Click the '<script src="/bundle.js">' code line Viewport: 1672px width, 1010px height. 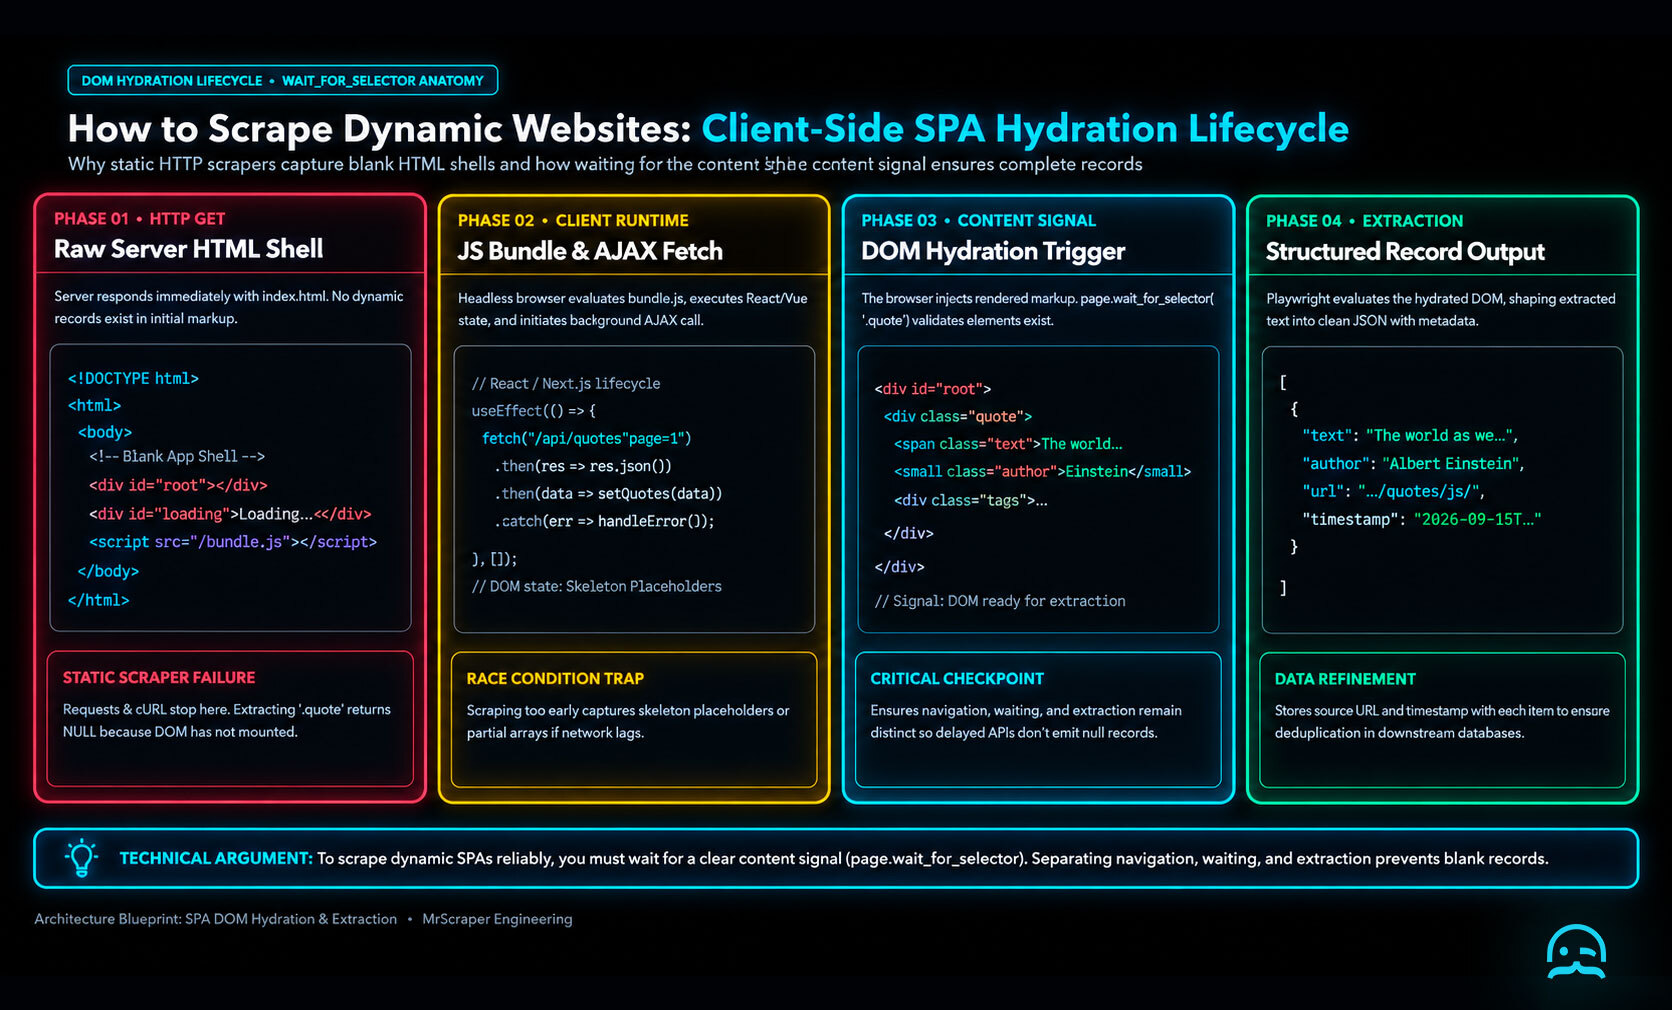click(x=233, y=542)
